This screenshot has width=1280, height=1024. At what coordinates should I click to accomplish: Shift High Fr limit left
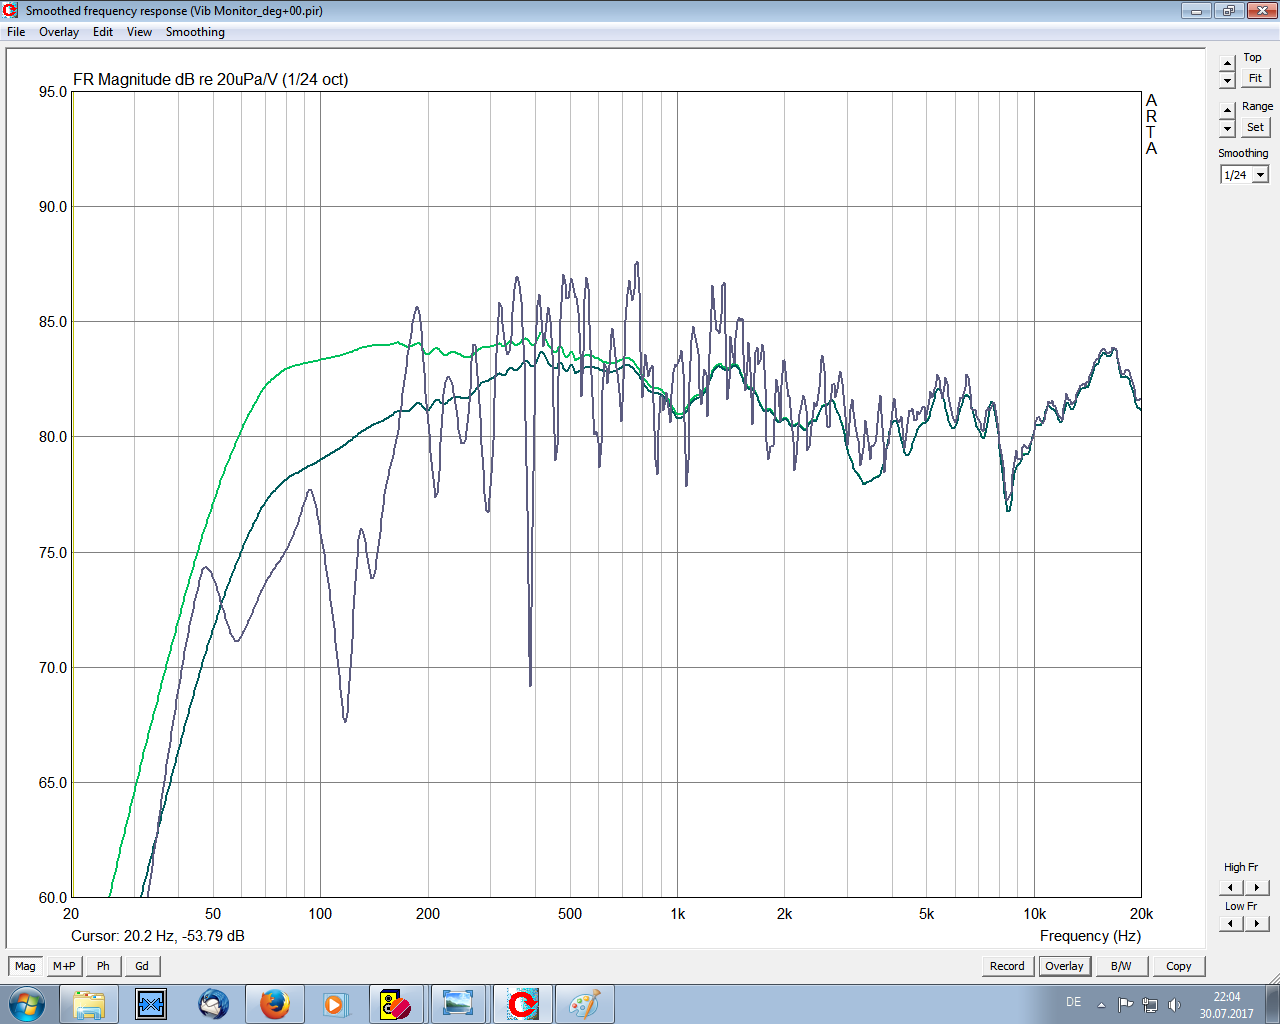[1231, 887]
